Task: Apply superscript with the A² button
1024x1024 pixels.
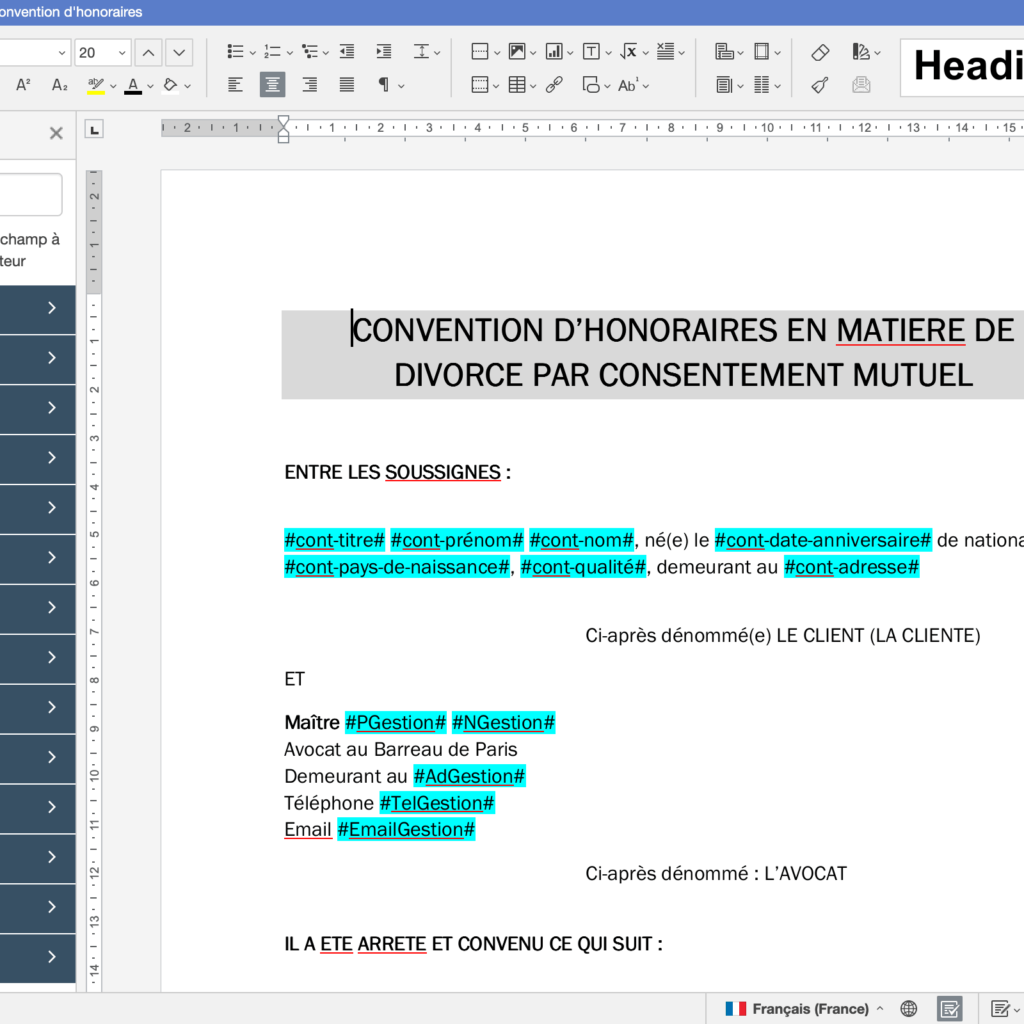Action: coord(23,85)
